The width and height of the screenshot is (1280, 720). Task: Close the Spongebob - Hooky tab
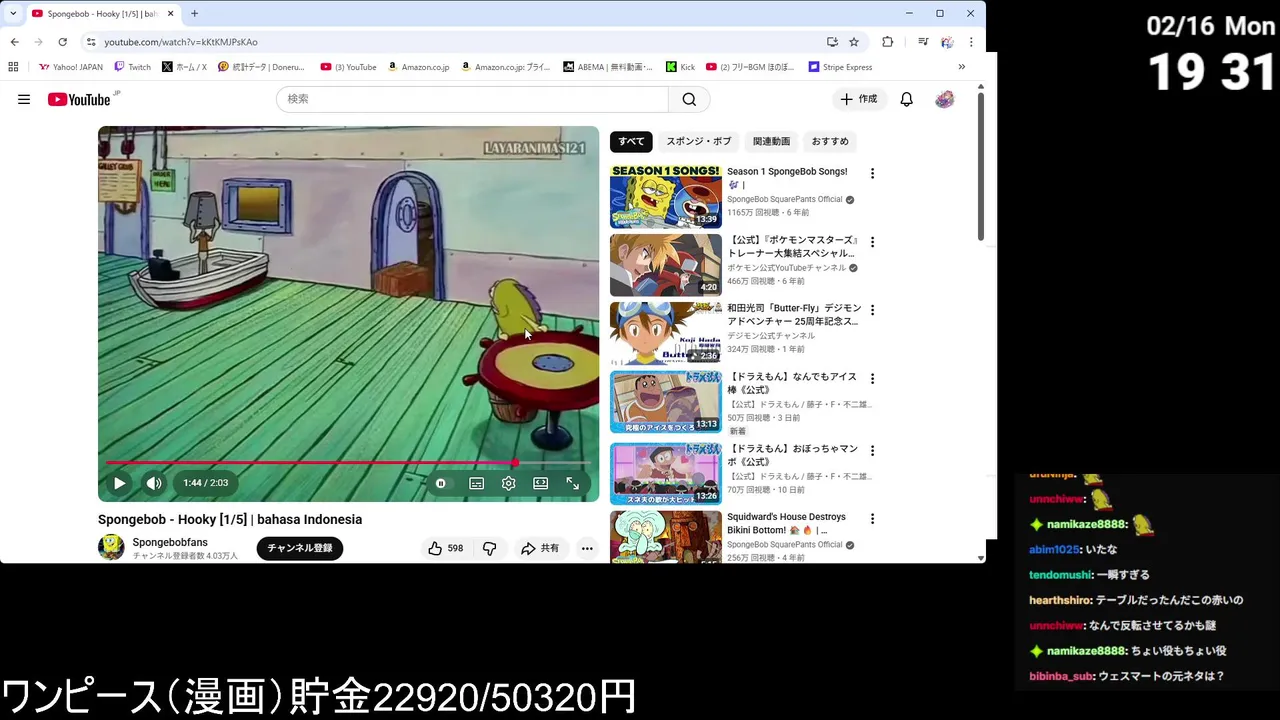click(x=171, y=14)
